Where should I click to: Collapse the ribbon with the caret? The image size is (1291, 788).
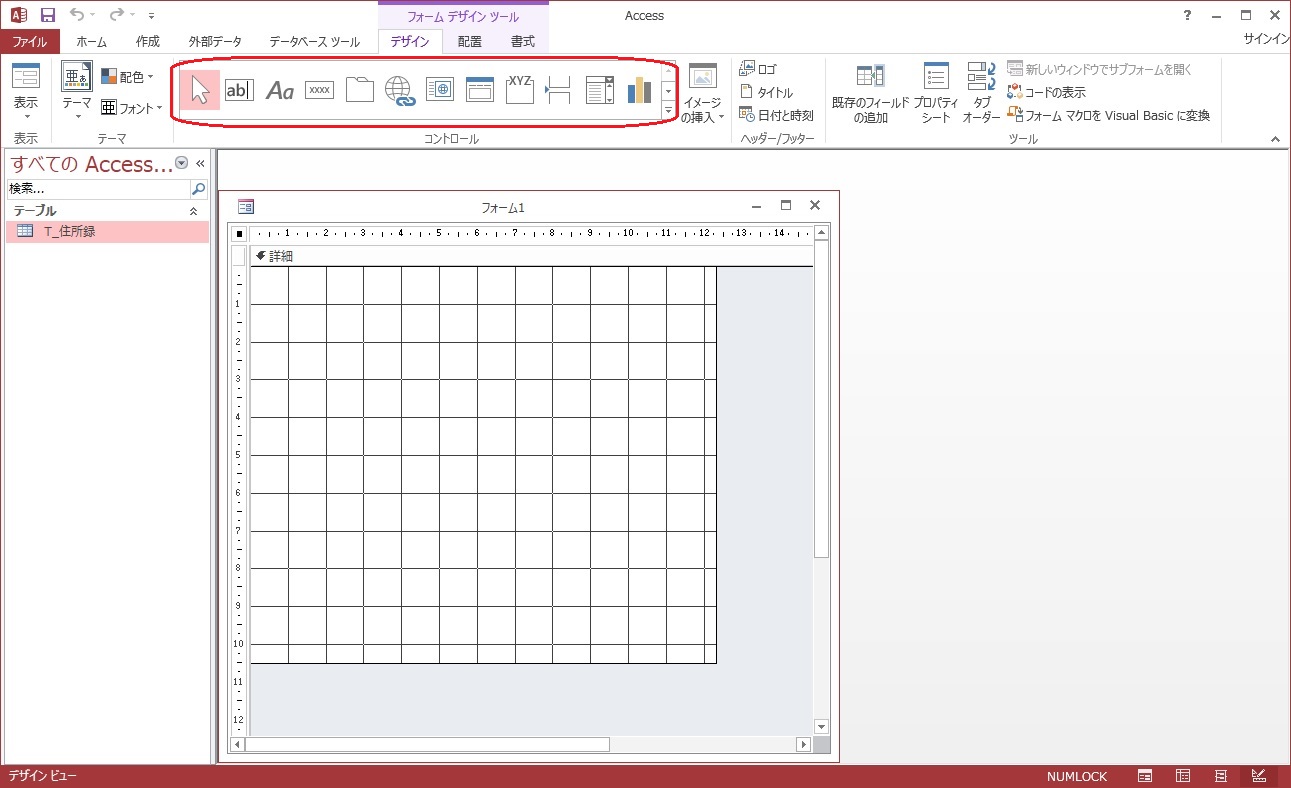(1275, 139)
